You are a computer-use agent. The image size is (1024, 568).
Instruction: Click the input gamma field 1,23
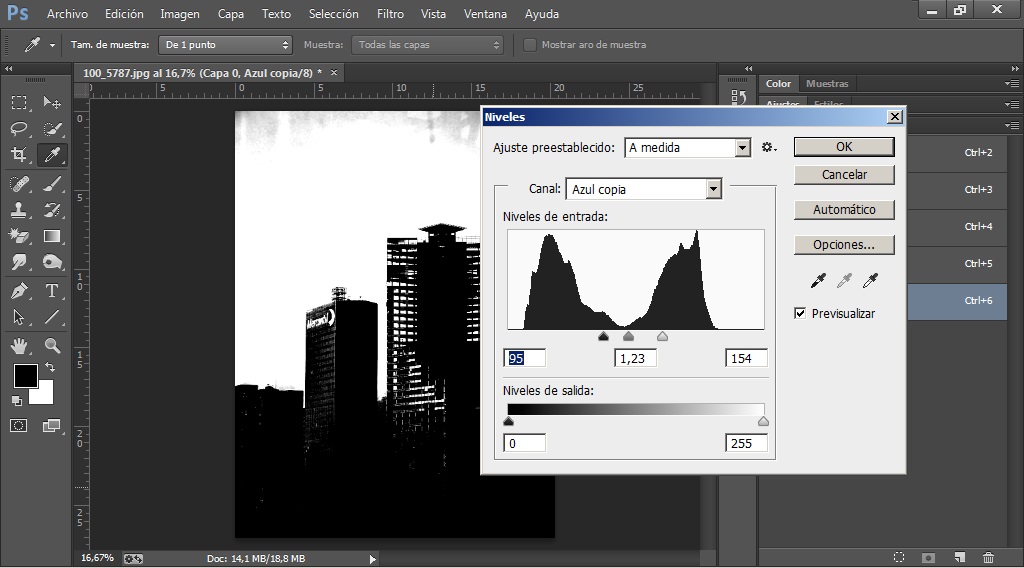635,358
